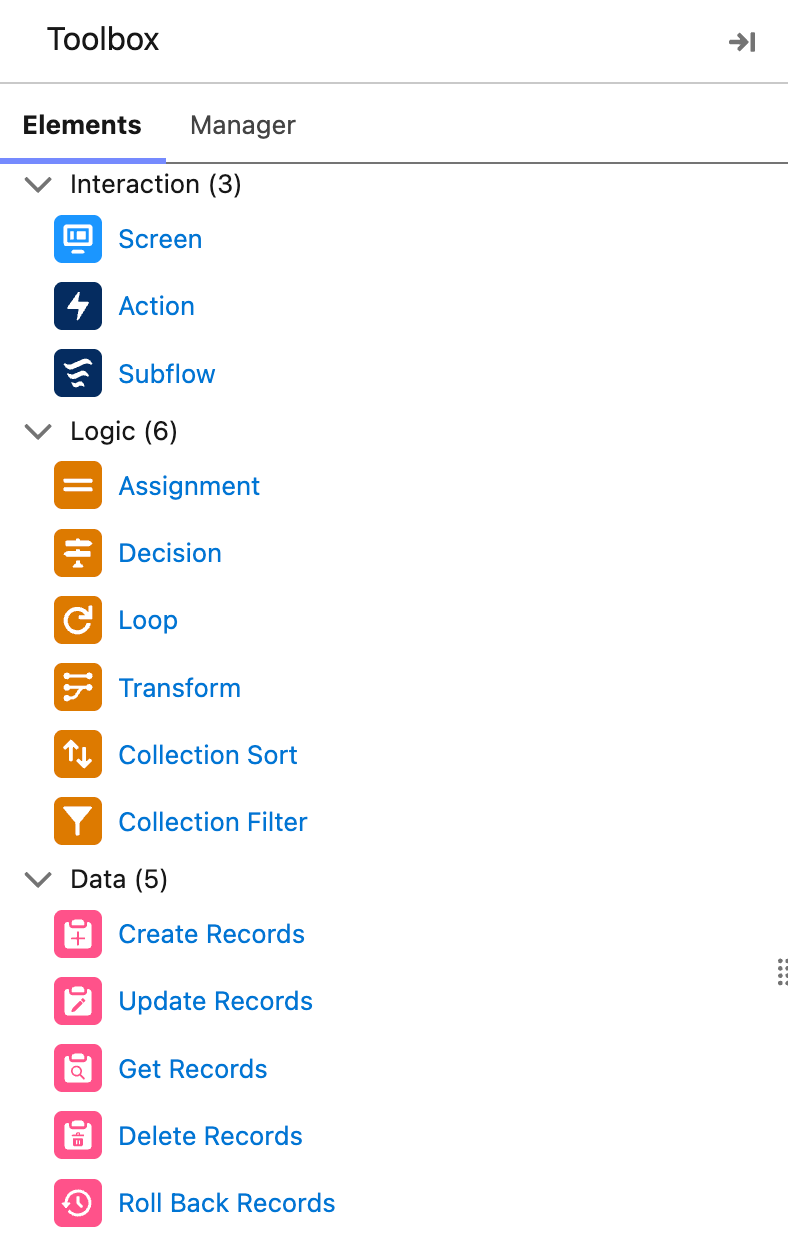Click the Collection Filter funnel icon
Viewport: 788px width, 1244px height.
coord(78,822)
